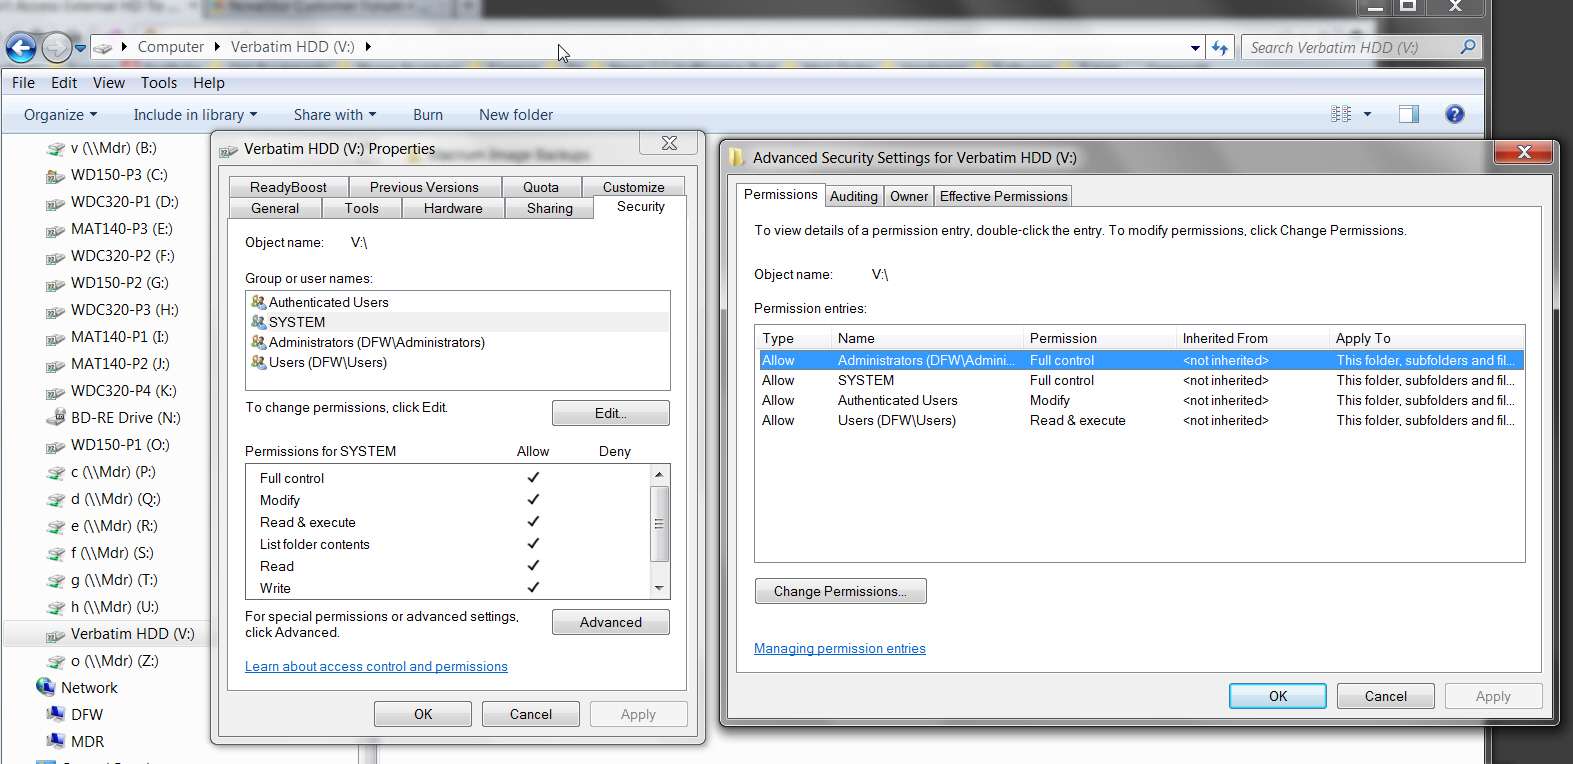Select the Network icon in sidebar

pos(45,687)
